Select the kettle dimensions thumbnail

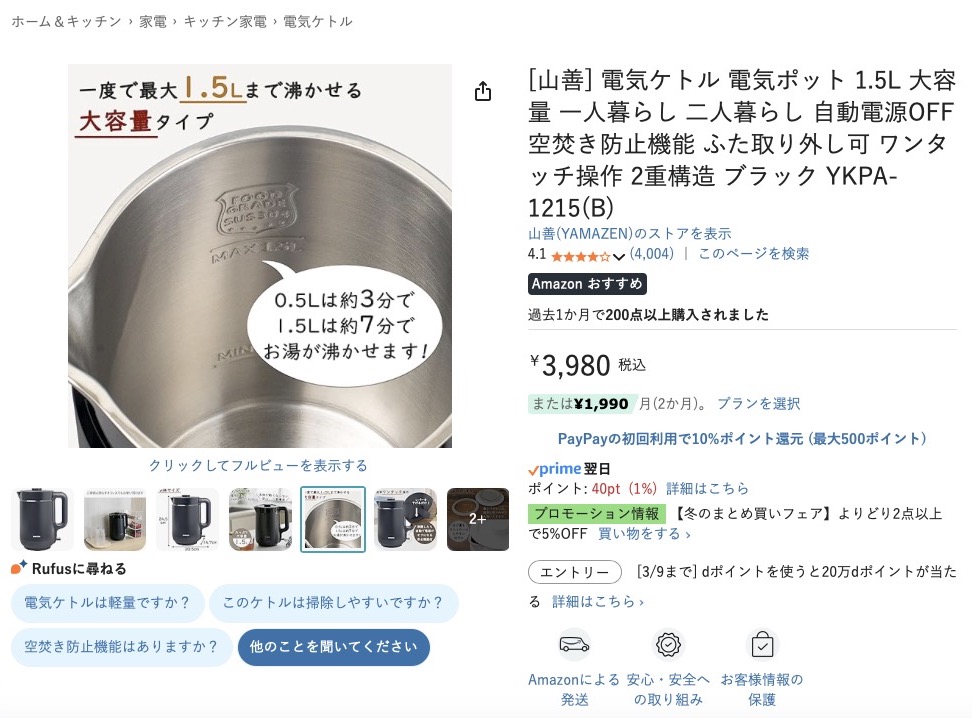tap(188, 520)
